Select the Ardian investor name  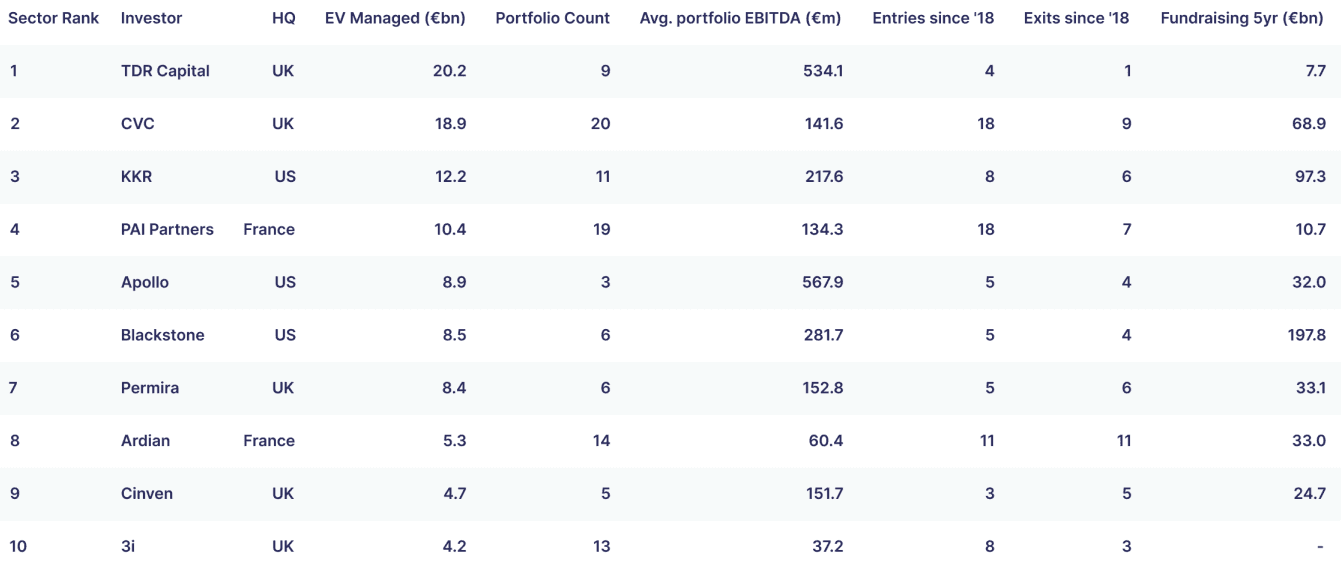tap(145, 441)
